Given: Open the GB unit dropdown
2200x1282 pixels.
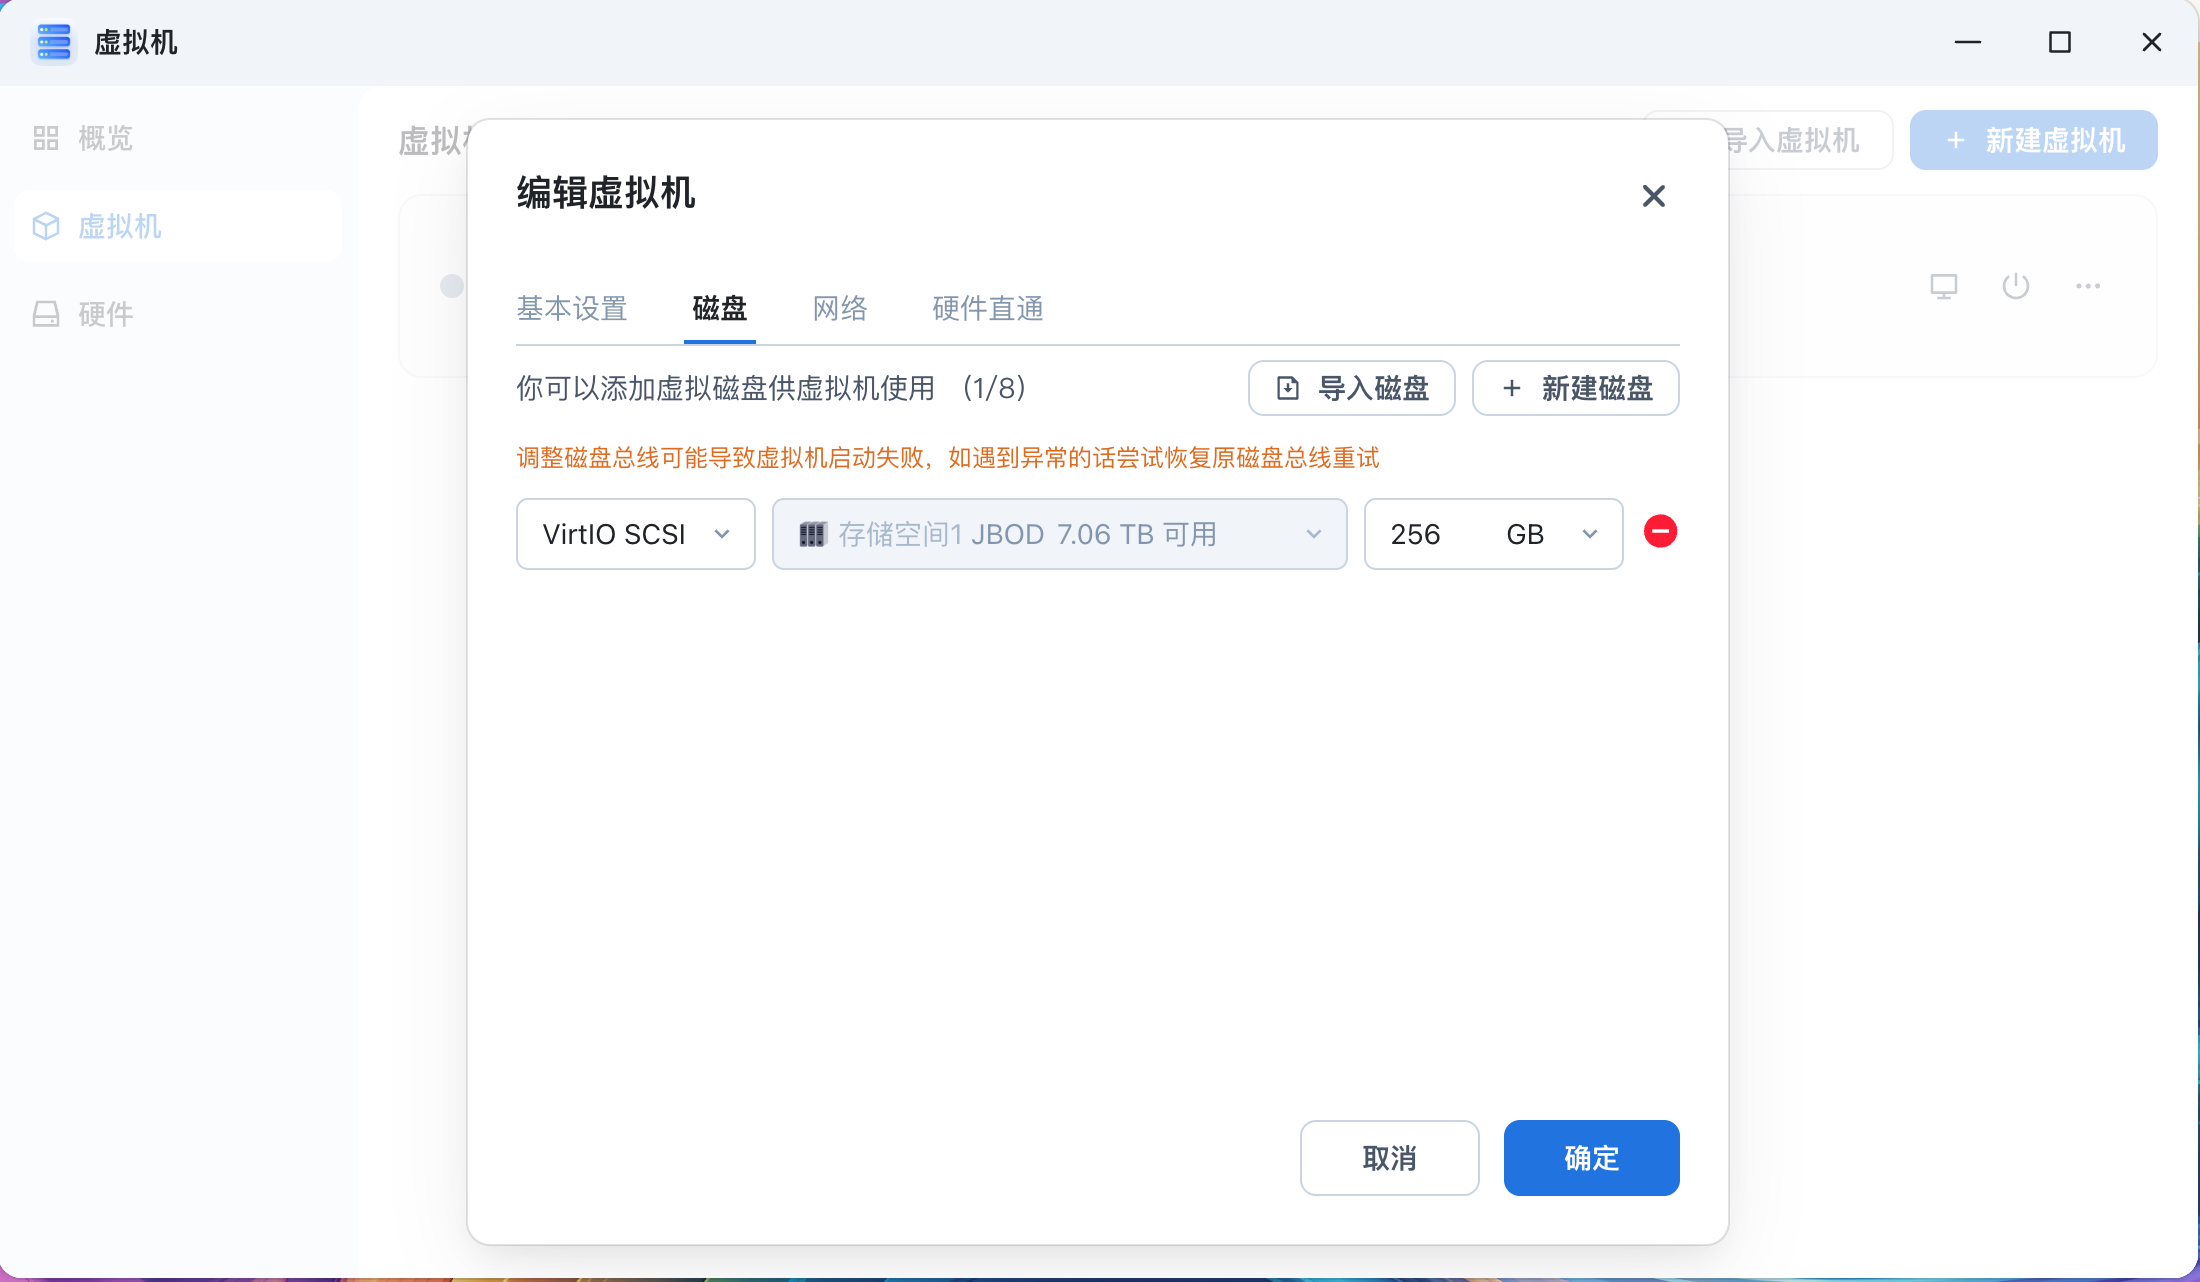Looking at the screenshot, I should (x=1546, y=533).
